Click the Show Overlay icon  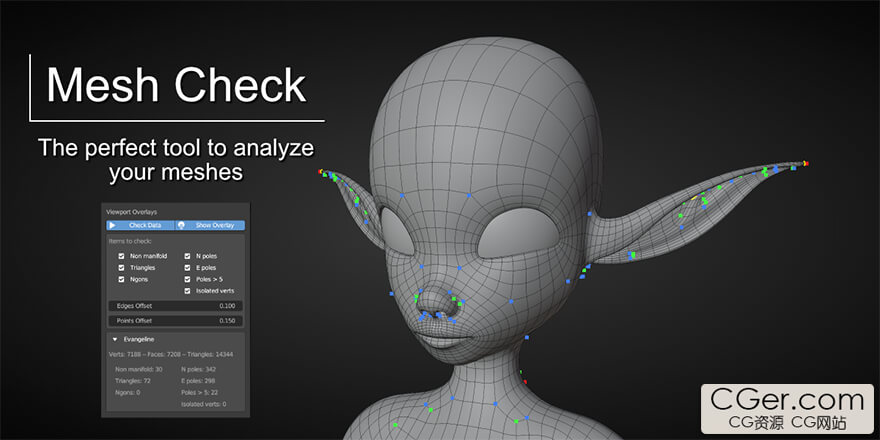[x=181, y=225]
